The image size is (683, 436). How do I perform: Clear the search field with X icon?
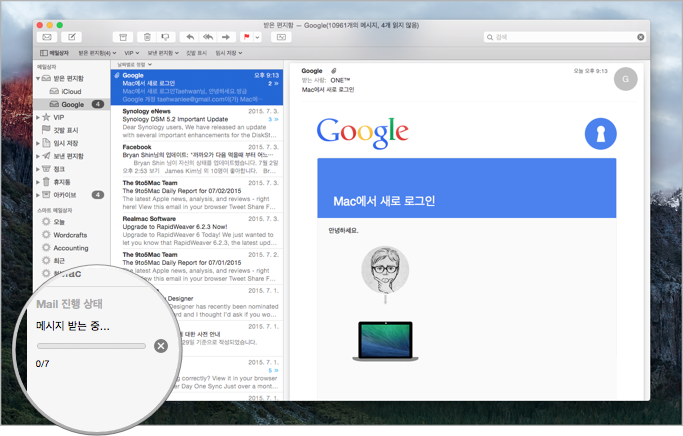(x=641, y=37)
